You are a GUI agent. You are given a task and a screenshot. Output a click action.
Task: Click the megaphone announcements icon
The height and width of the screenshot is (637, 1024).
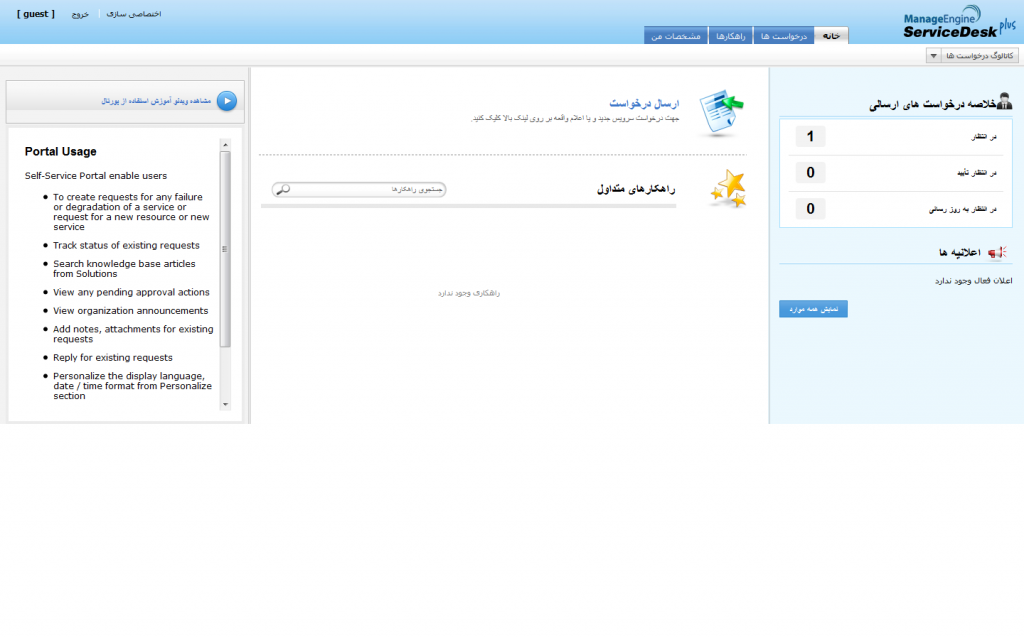pyautogui.click(x=997, y=253)
